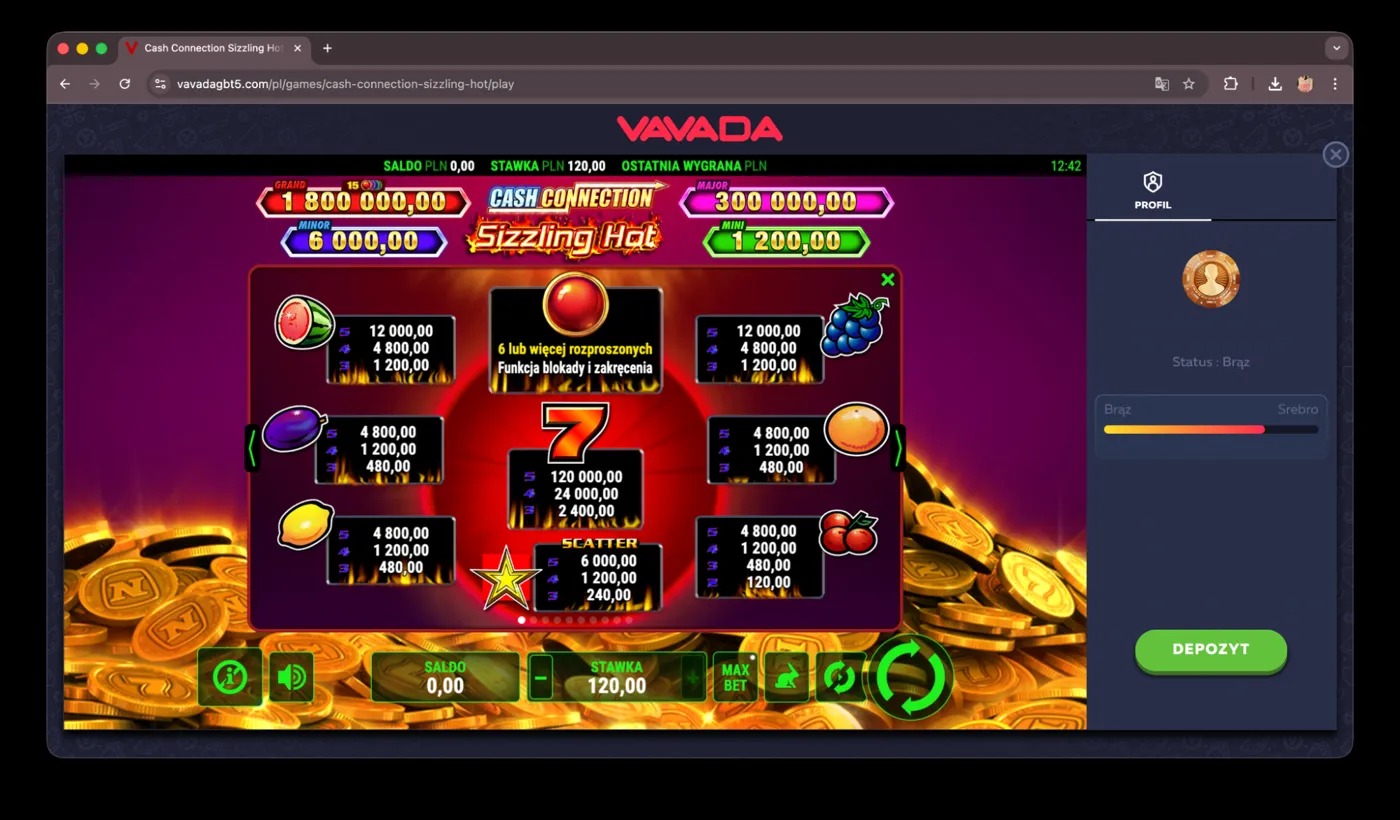Click the MINOR jackpot 6 000,00
Image resolution: width=1400 pixels, height=820 pixels.
[x=364, y=241]
